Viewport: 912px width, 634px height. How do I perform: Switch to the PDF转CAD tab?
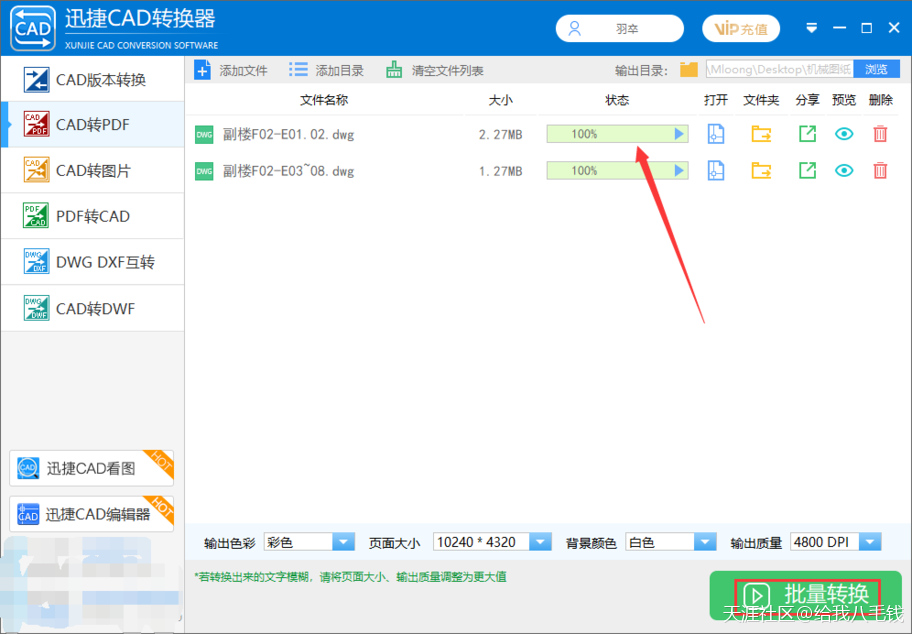(91, 216)
